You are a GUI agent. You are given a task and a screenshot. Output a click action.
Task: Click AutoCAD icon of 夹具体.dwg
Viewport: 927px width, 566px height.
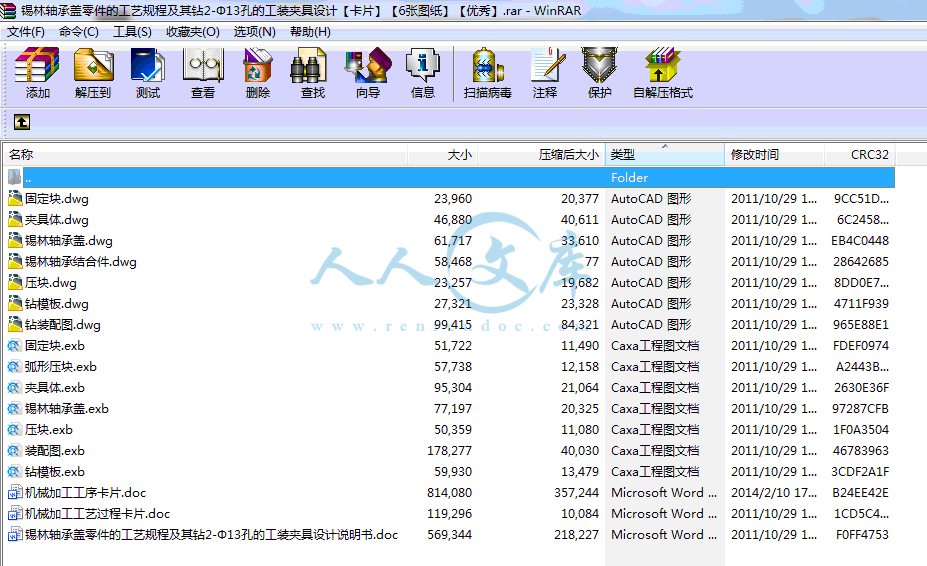(x=15, y=219)
